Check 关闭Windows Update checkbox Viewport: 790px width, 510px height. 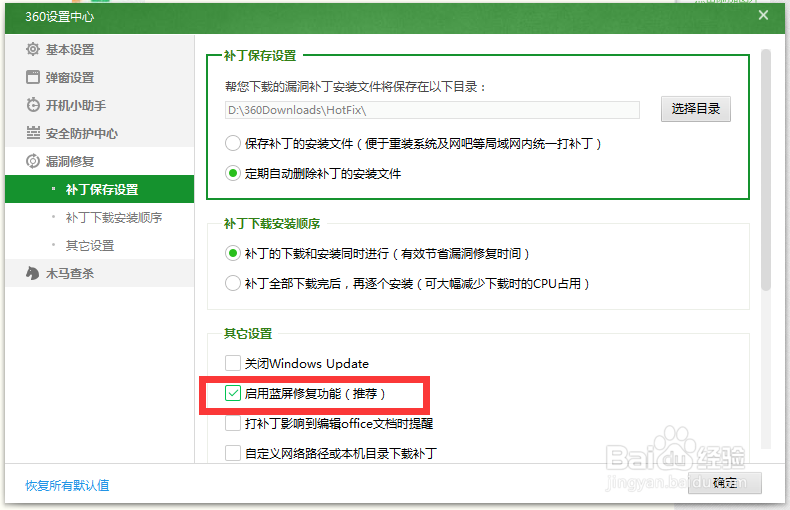point(233,363)
